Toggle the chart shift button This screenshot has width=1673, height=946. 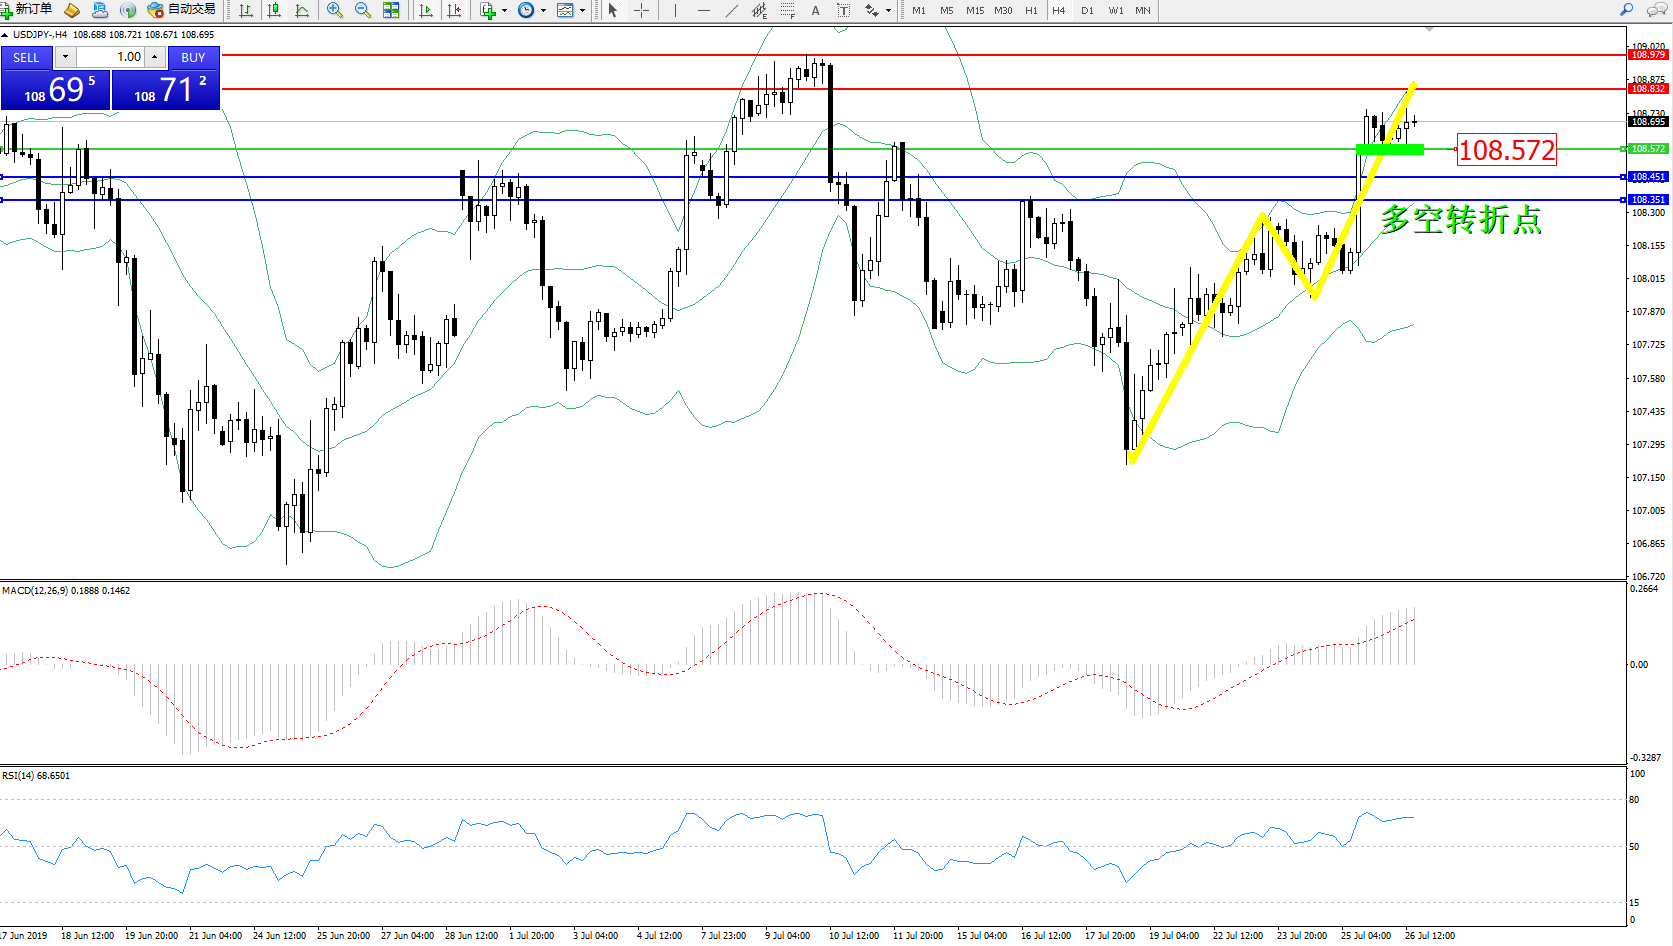click(454, 10)
